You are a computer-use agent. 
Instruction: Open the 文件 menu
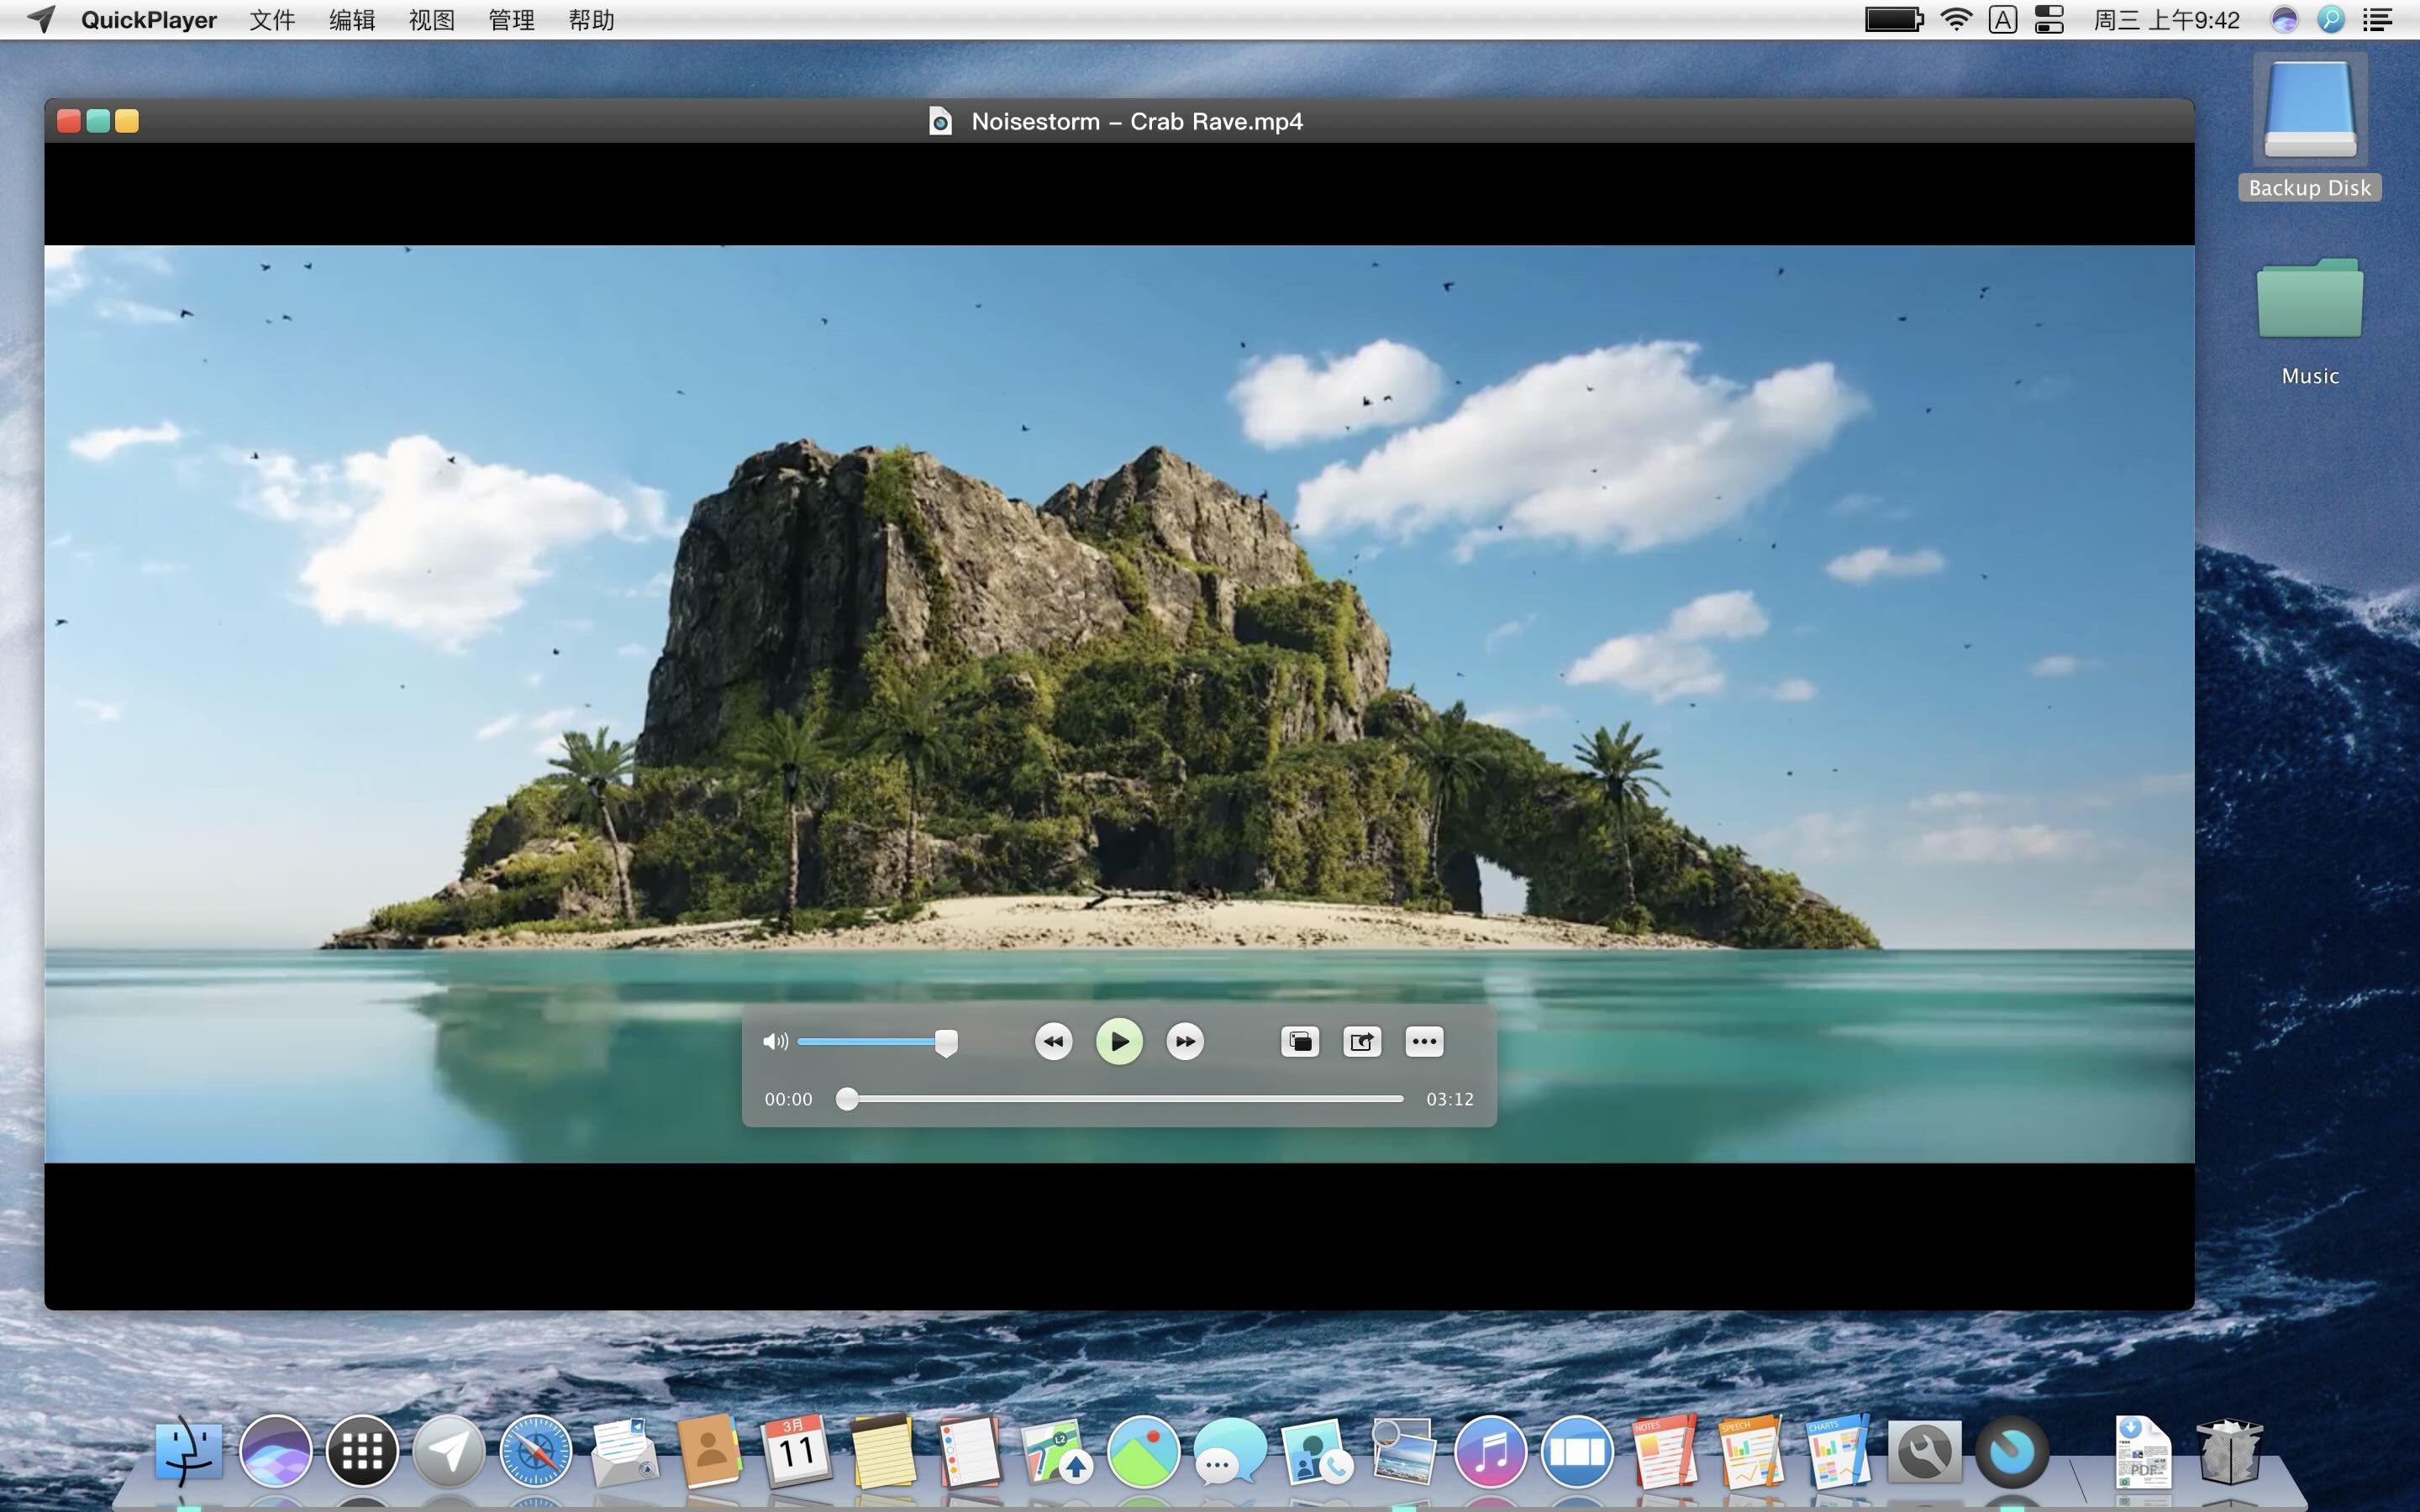tap(272, 20)
